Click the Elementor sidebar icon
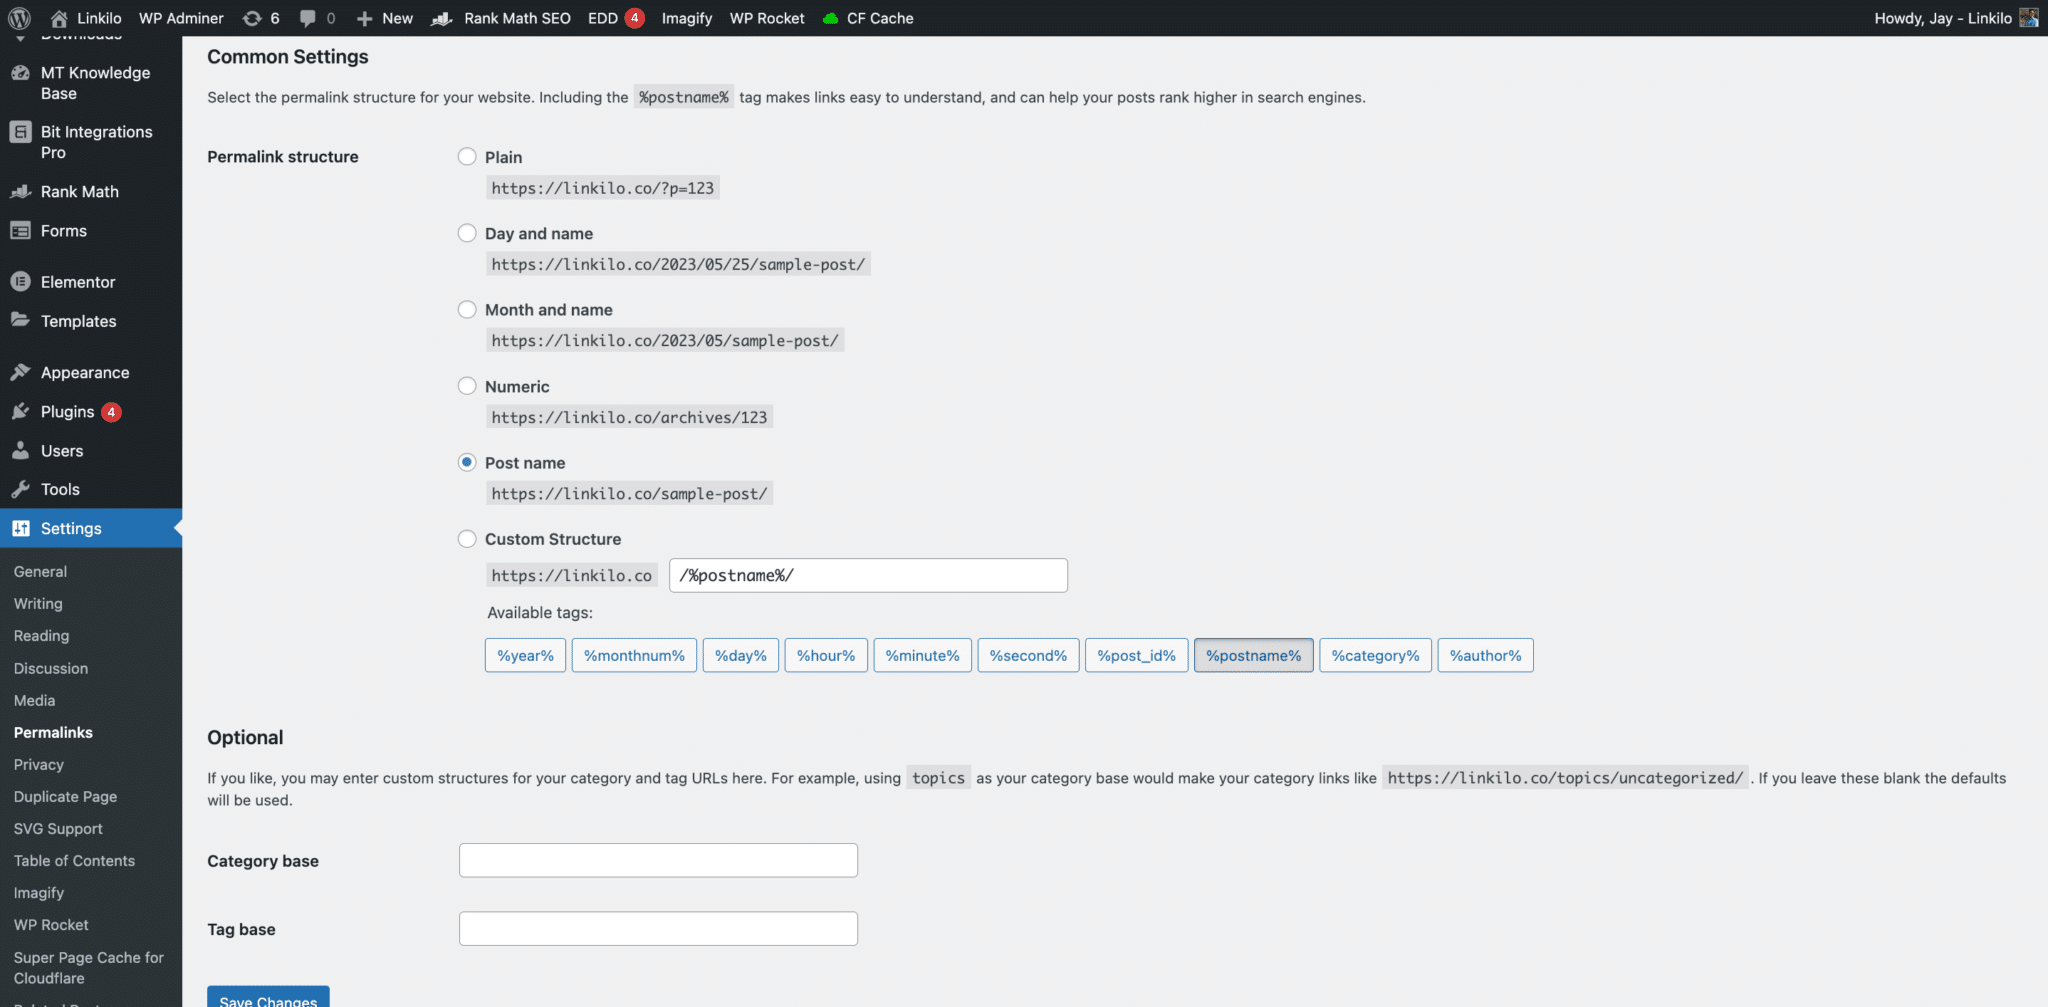The width and height of the screenshot is (2048, 1007). (20, 282)
